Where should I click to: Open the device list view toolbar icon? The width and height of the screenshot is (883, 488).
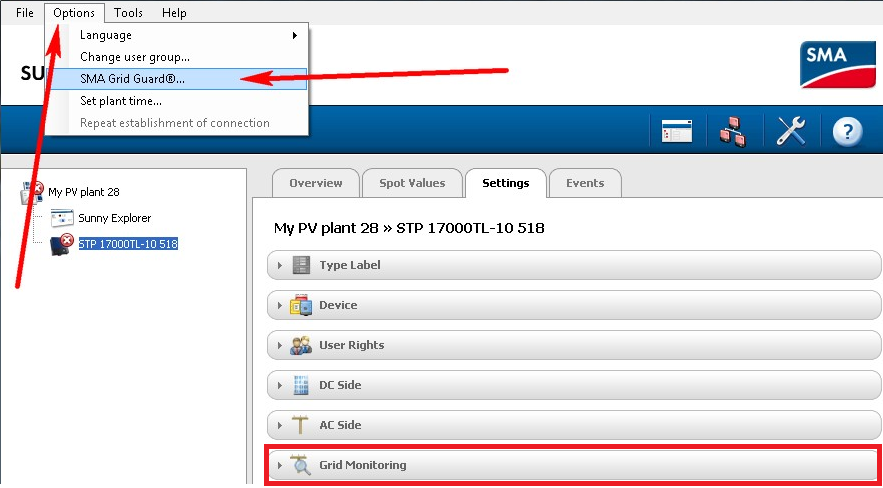click(x=677, y=131)
